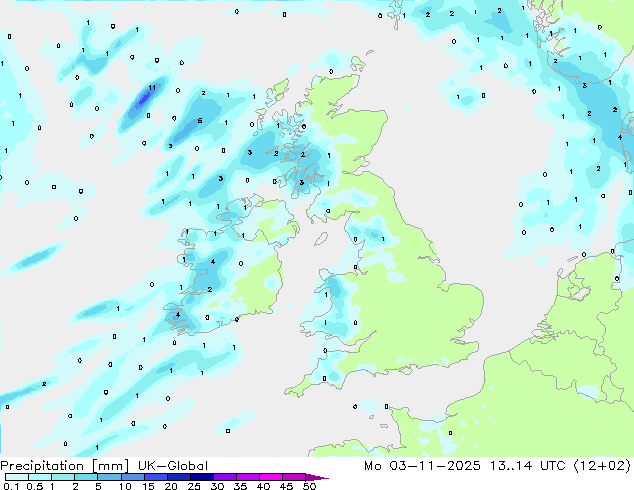The image size is (634, 490).
Task: Click the '50' legend scale label
Action: (309, 486)
